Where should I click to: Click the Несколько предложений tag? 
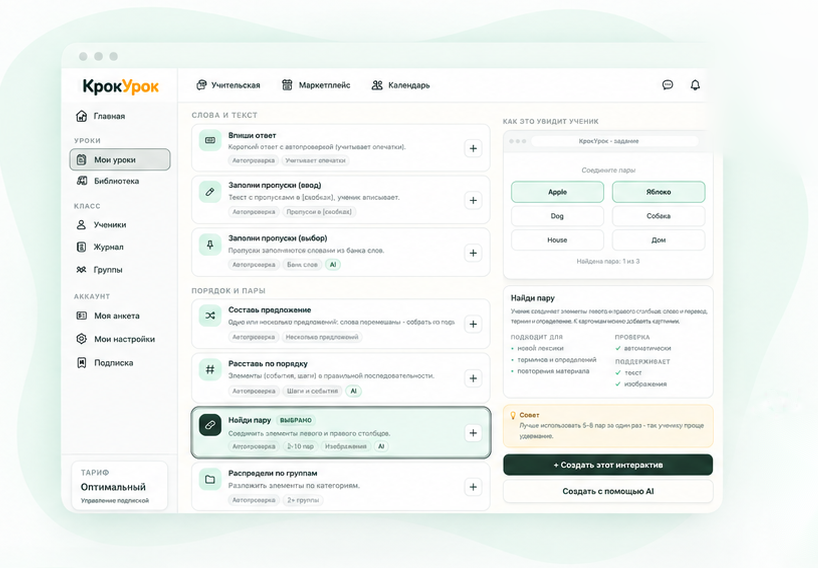[321, 337]
